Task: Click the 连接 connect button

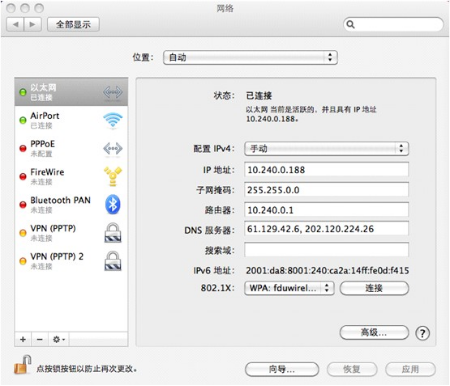Action: [374, 288]
